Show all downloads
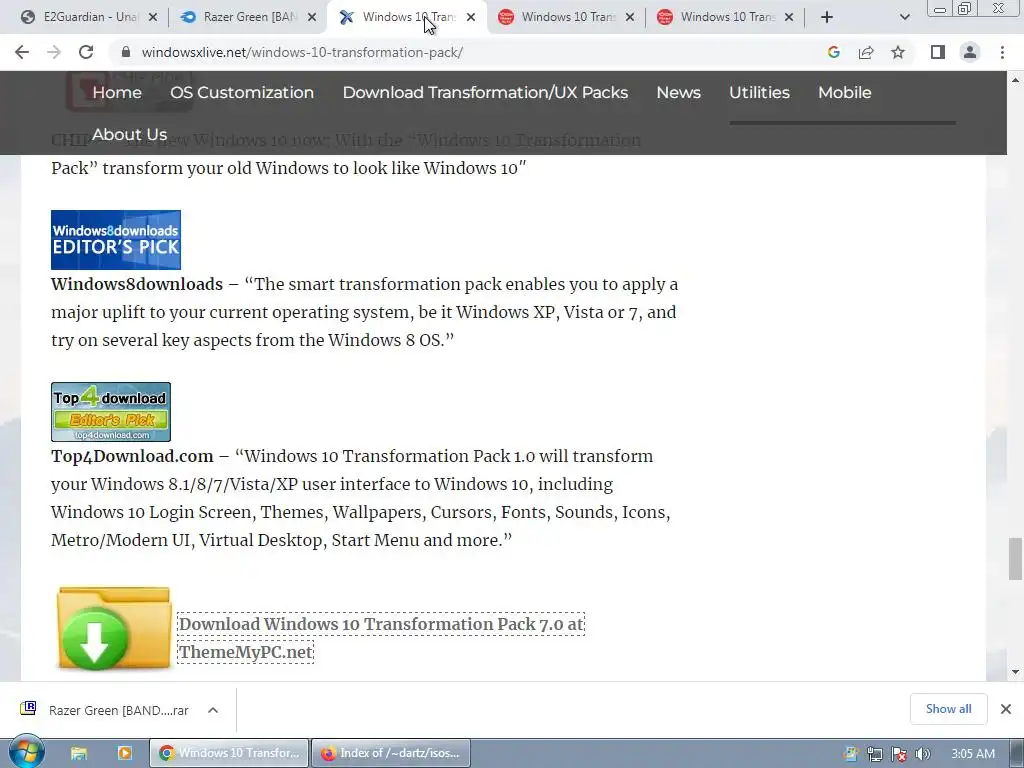 [x=948, y=709]
